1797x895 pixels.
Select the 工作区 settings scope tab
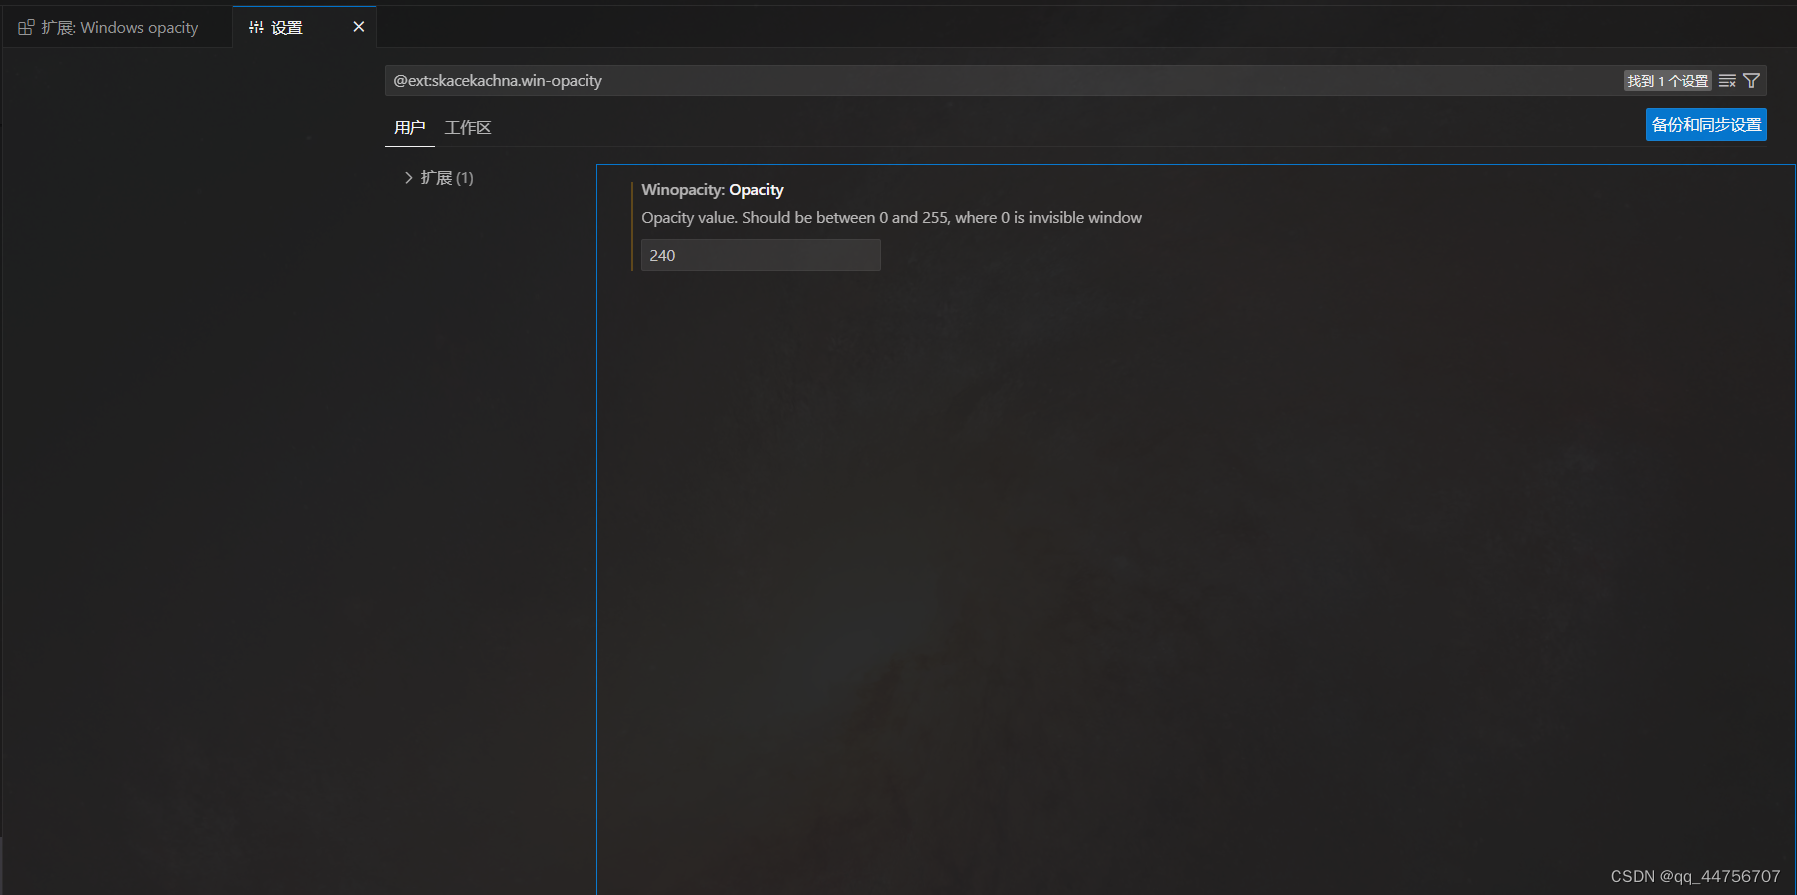point(468,128)
